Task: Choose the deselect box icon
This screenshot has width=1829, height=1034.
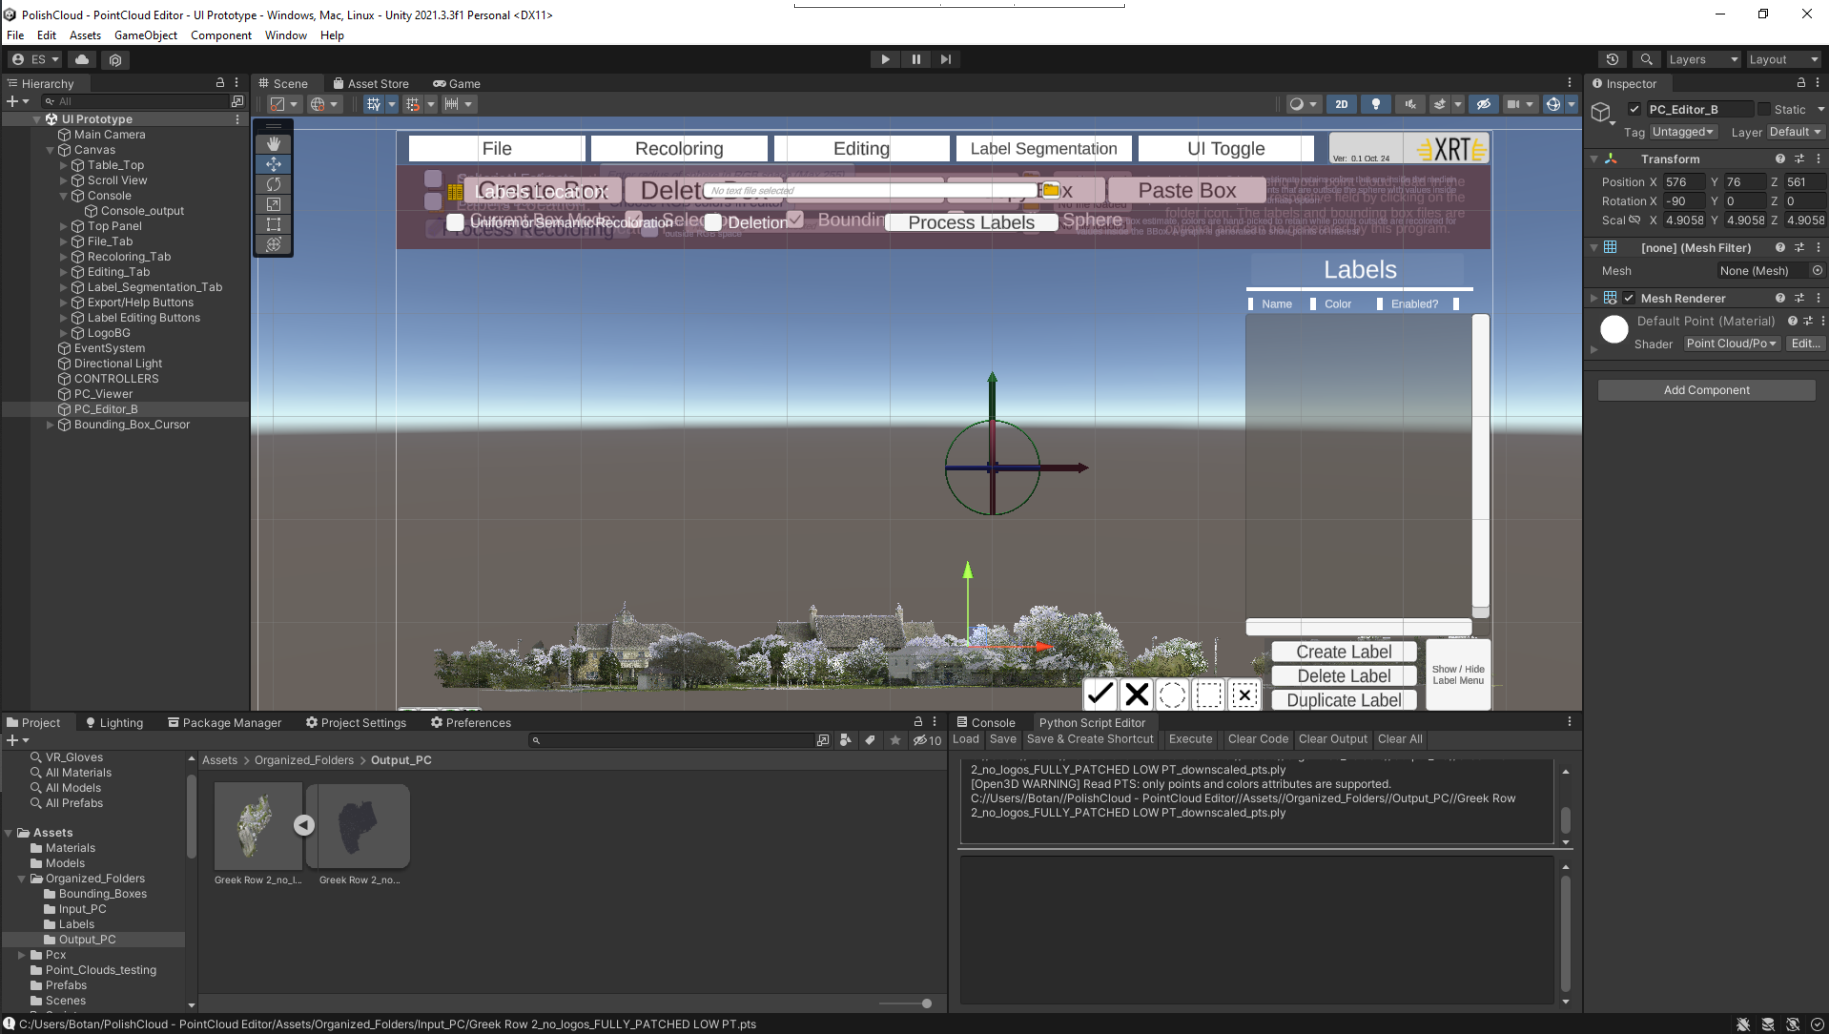Action: (x=1244, y=694)
